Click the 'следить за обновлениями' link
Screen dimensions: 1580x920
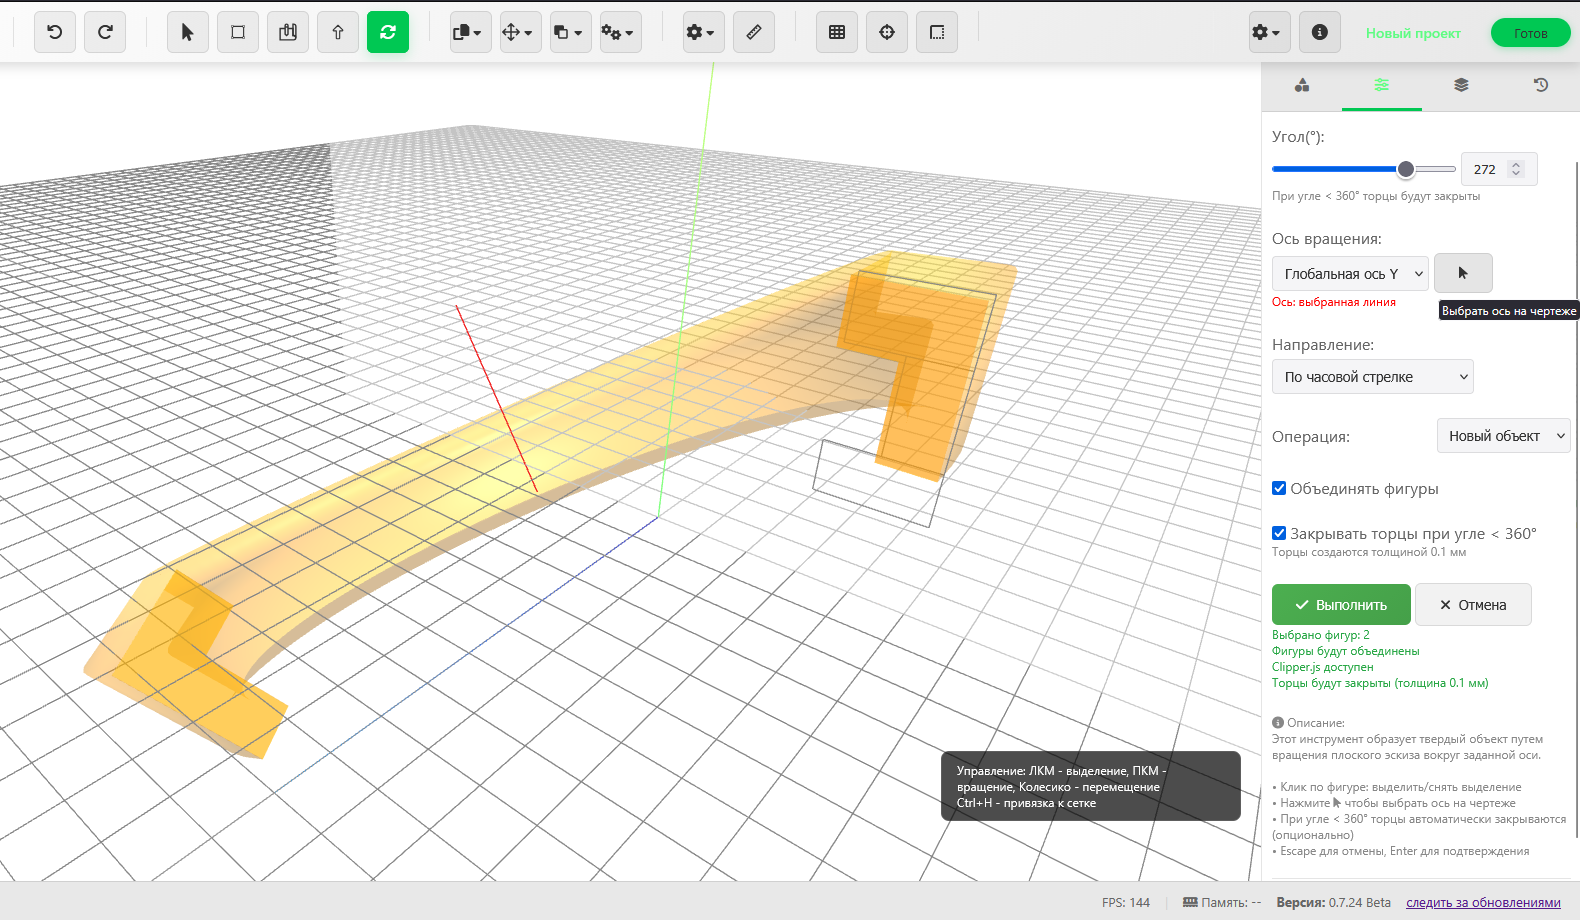(1483, 903)
